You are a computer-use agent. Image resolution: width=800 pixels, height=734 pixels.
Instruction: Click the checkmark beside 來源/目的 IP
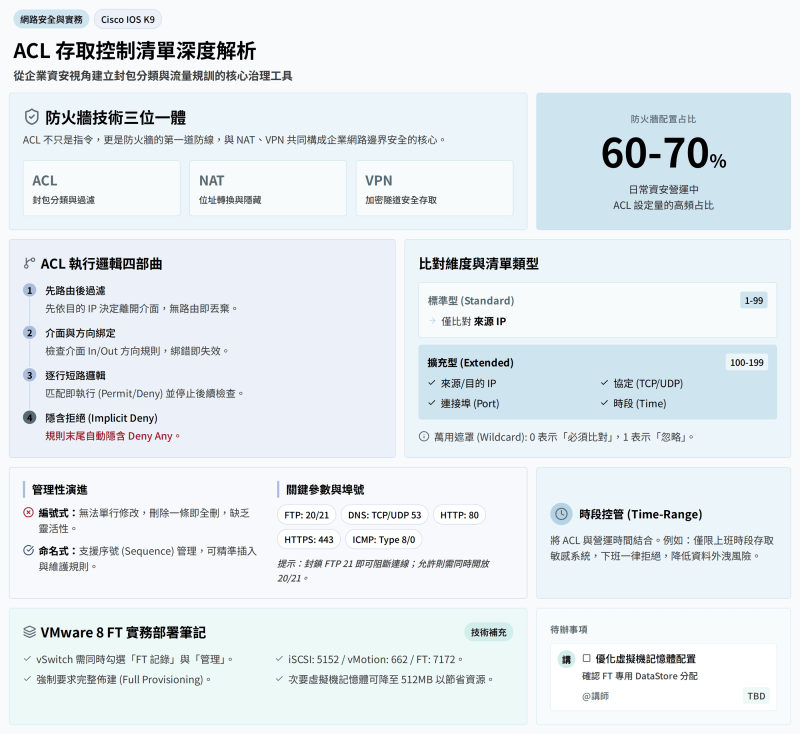432,383
